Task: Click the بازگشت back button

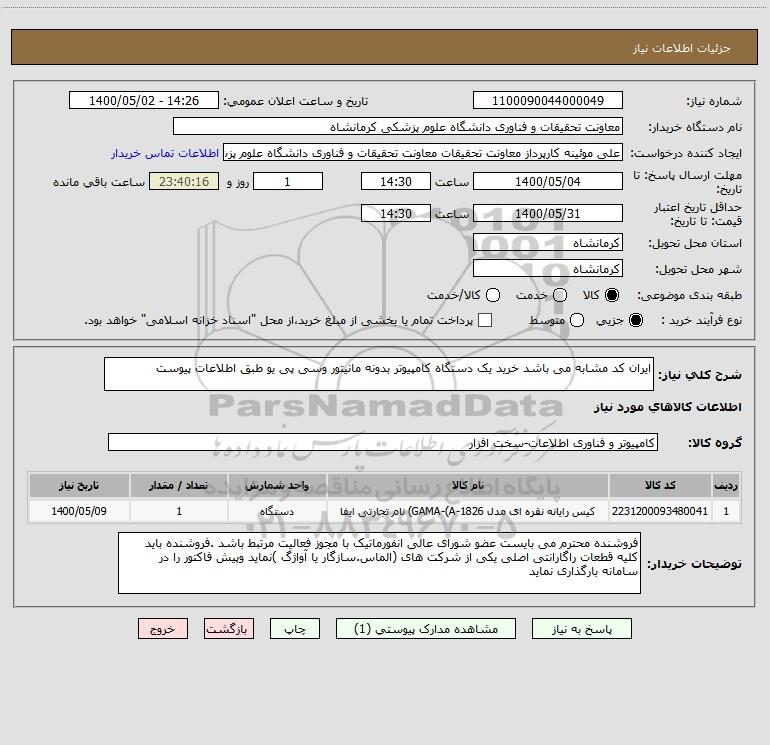Action: coord(229,629)
